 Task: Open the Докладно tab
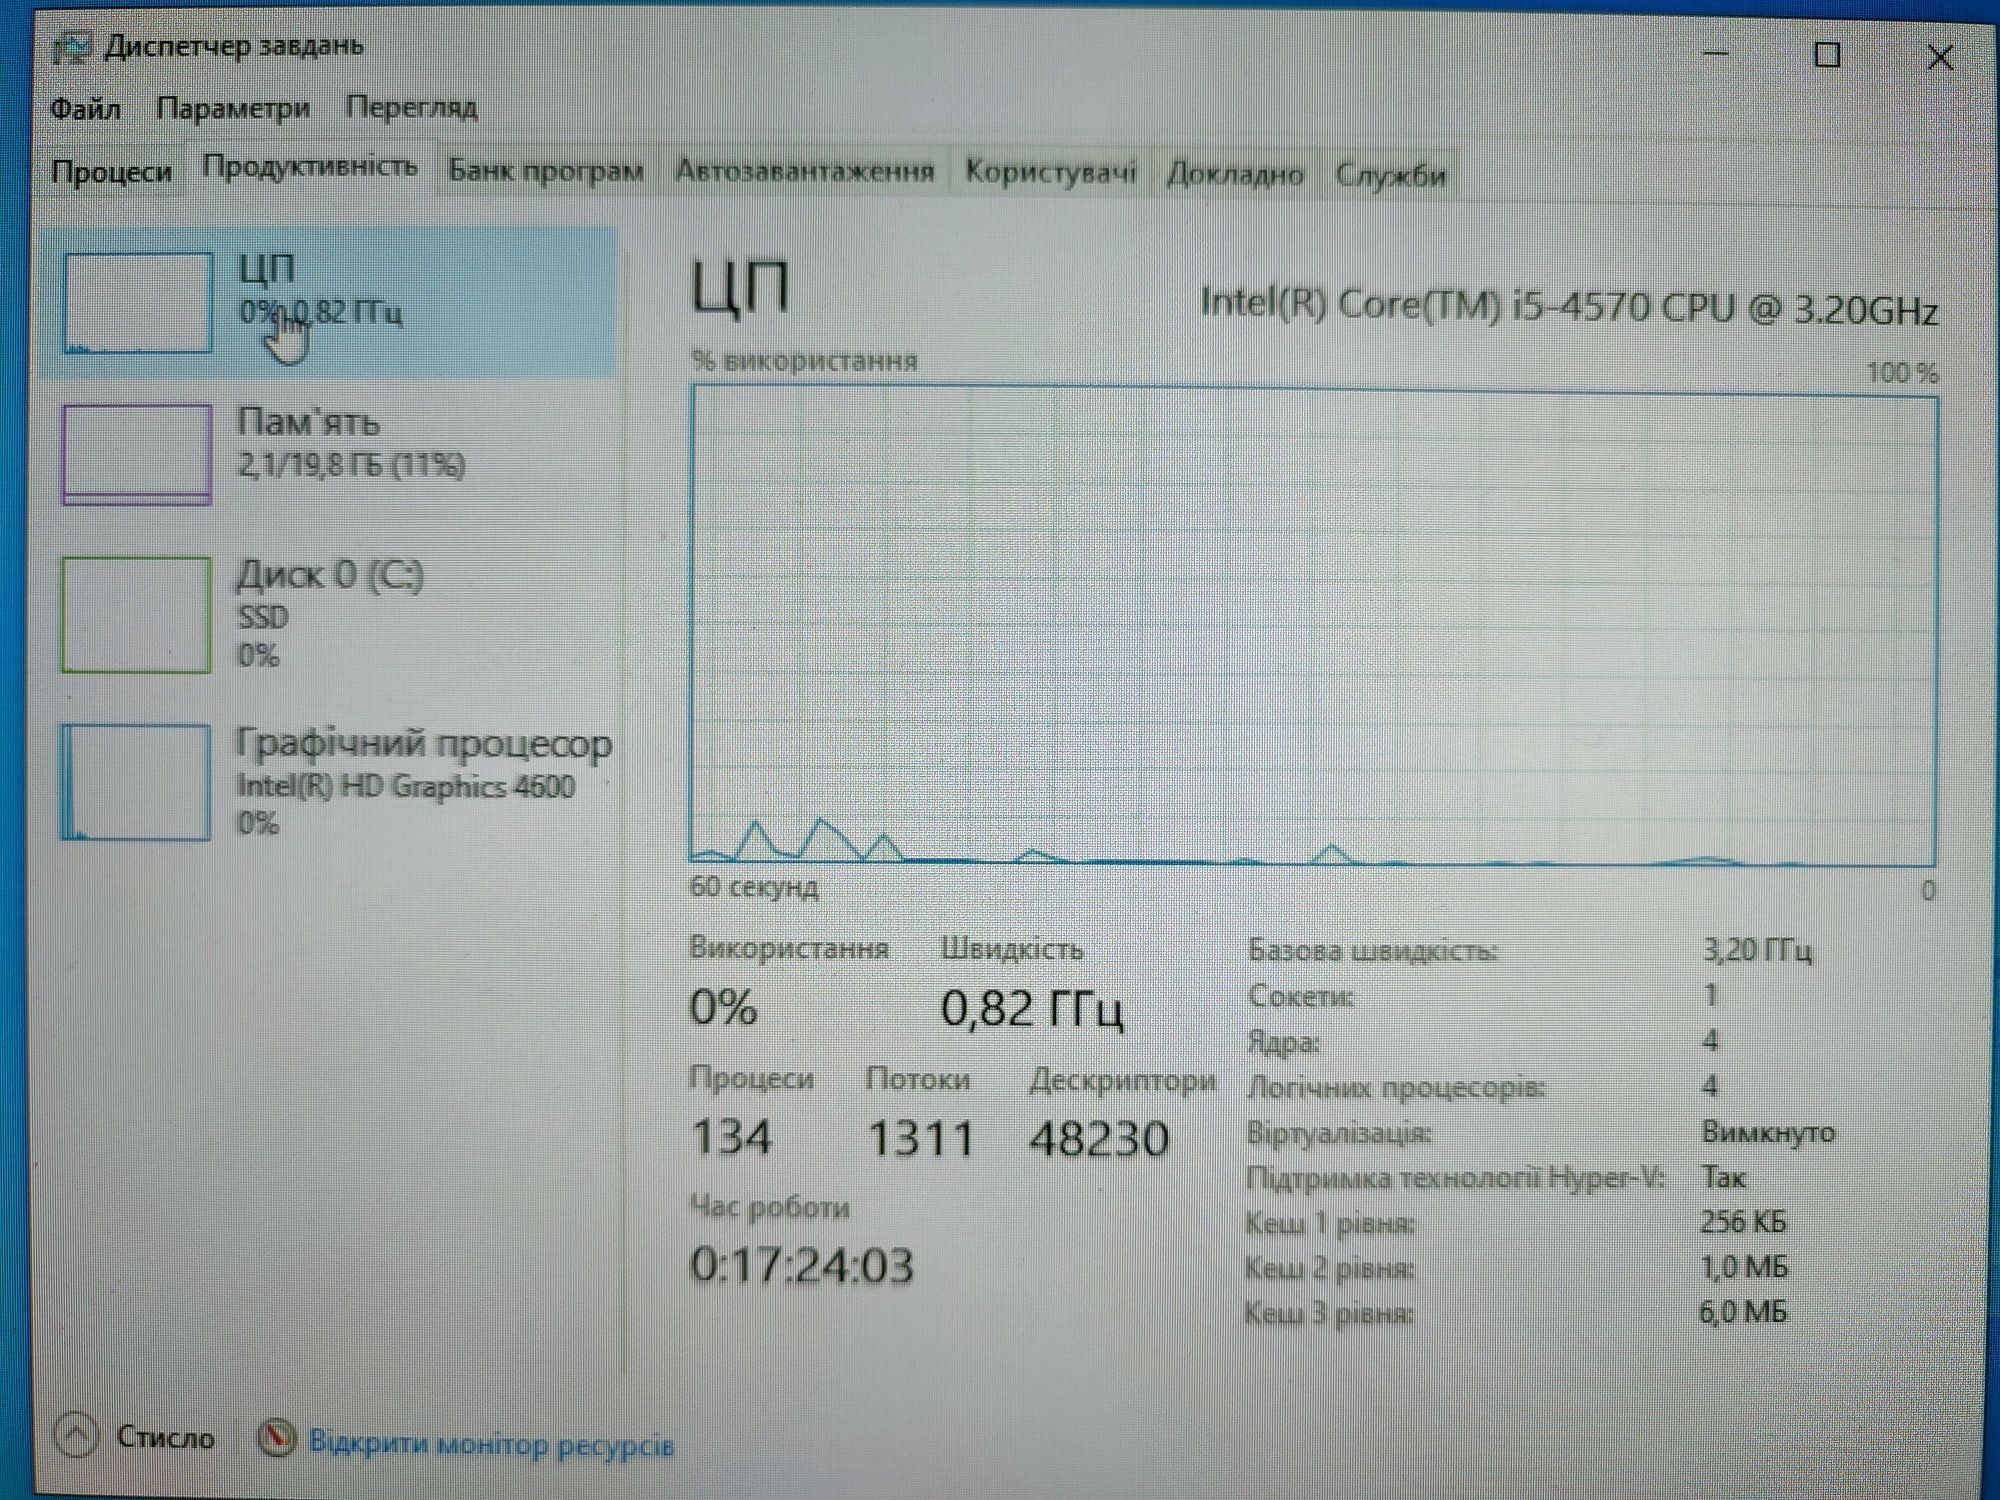click(x=1235, y=175)
